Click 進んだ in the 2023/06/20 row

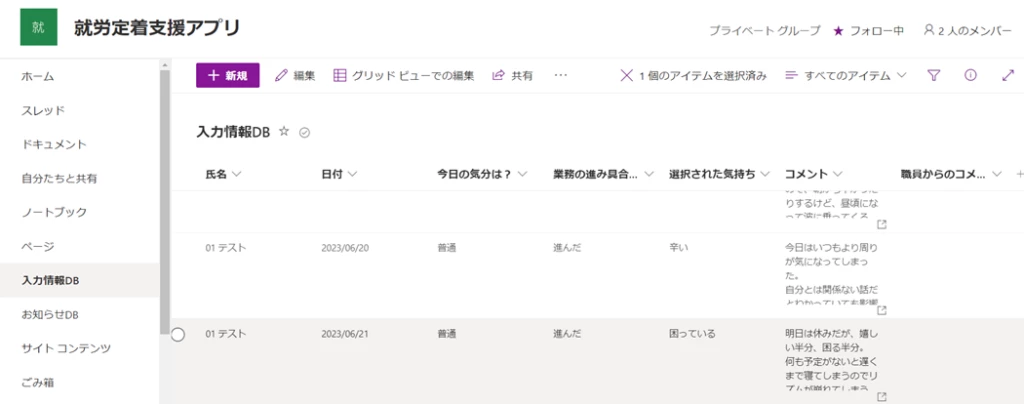coord(568,248)
